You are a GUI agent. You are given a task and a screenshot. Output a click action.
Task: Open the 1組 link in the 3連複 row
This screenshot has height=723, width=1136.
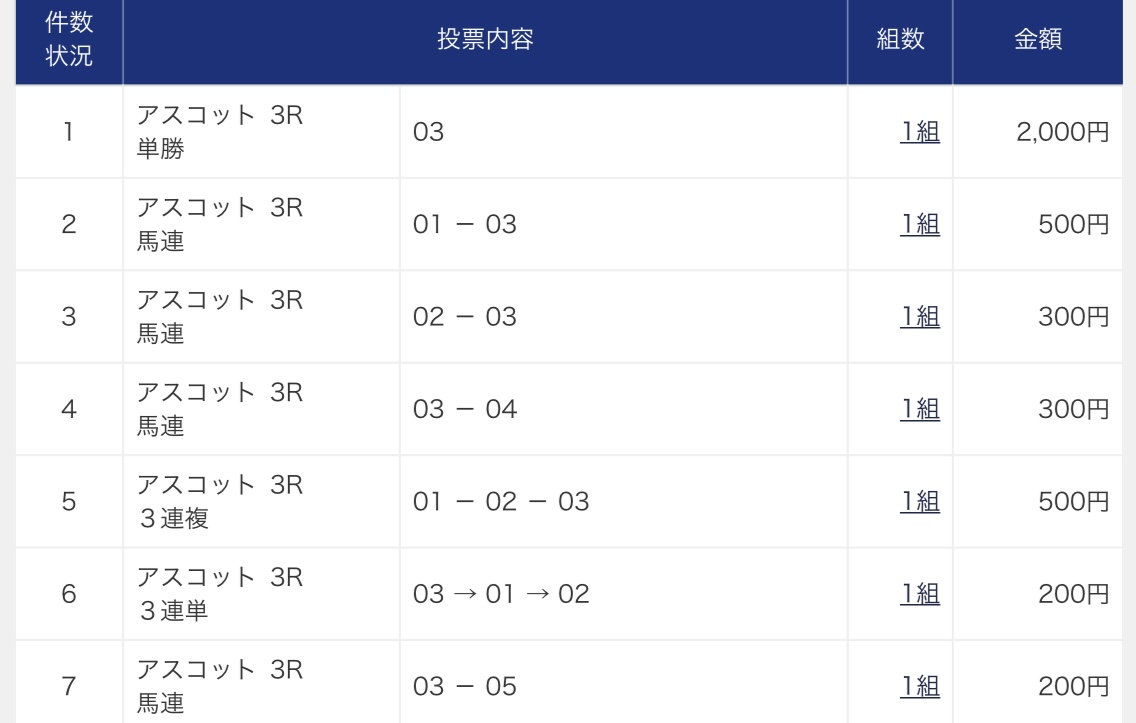pos(920,501)
